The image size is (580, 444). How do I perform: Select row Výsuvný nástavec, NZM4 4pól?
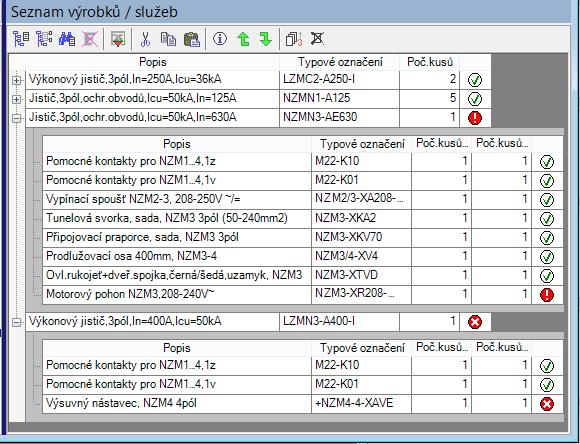pos(303,403)
